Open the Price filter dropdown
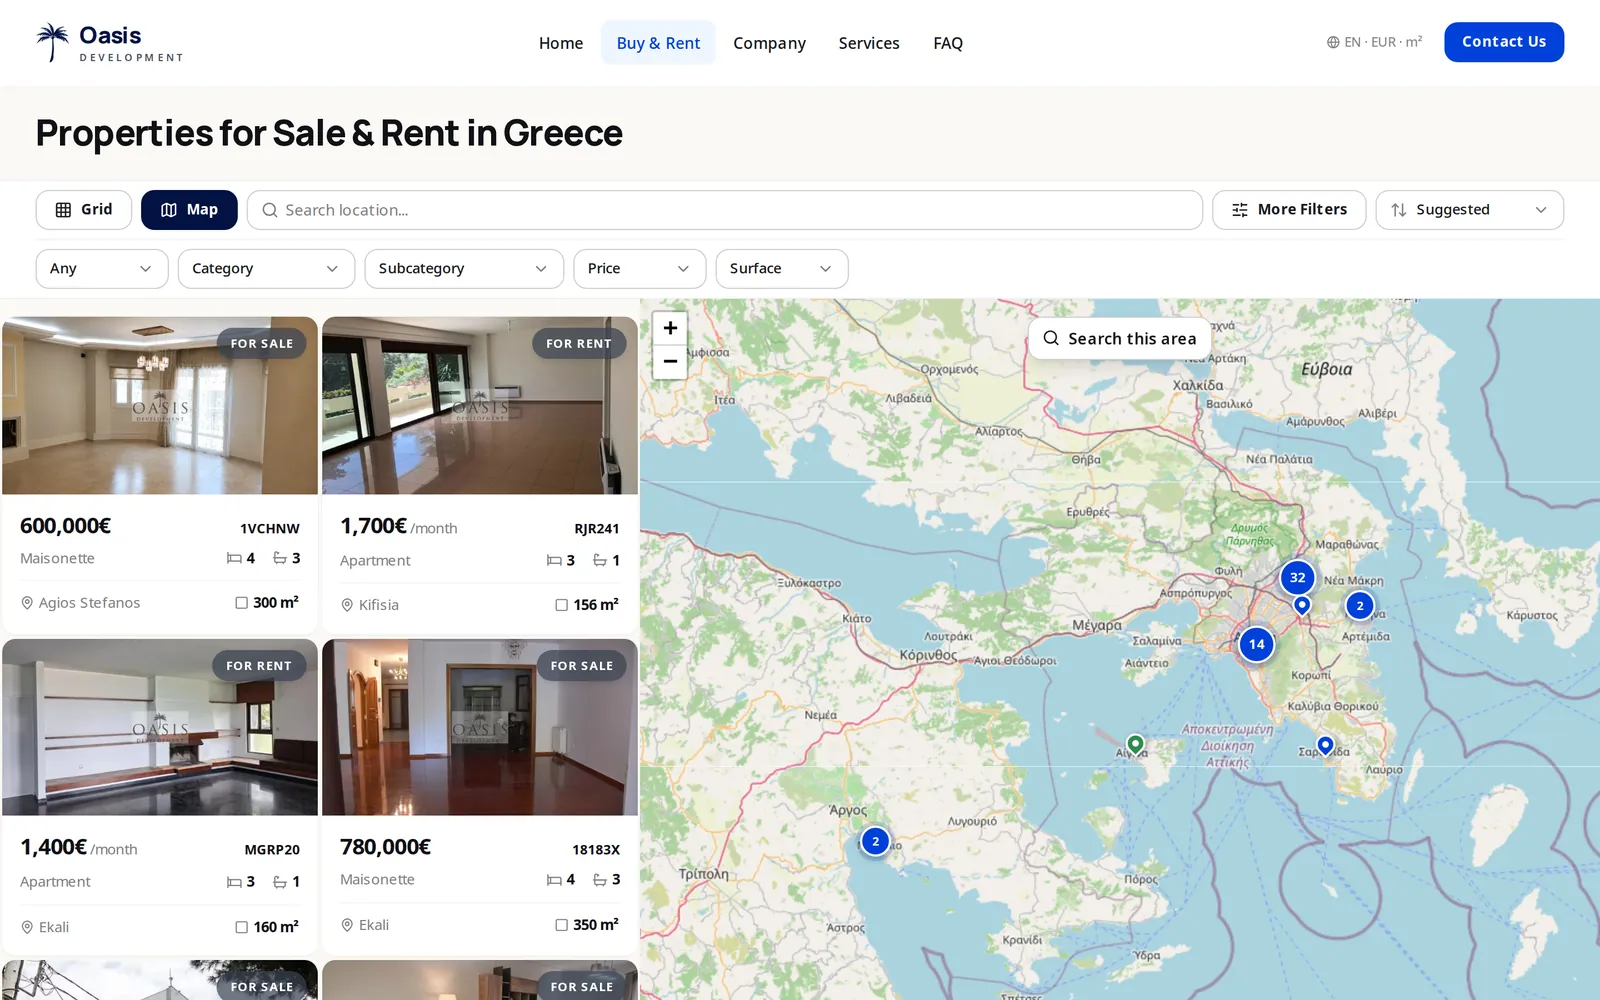The image size is (1600, 1000). [640, 269]
